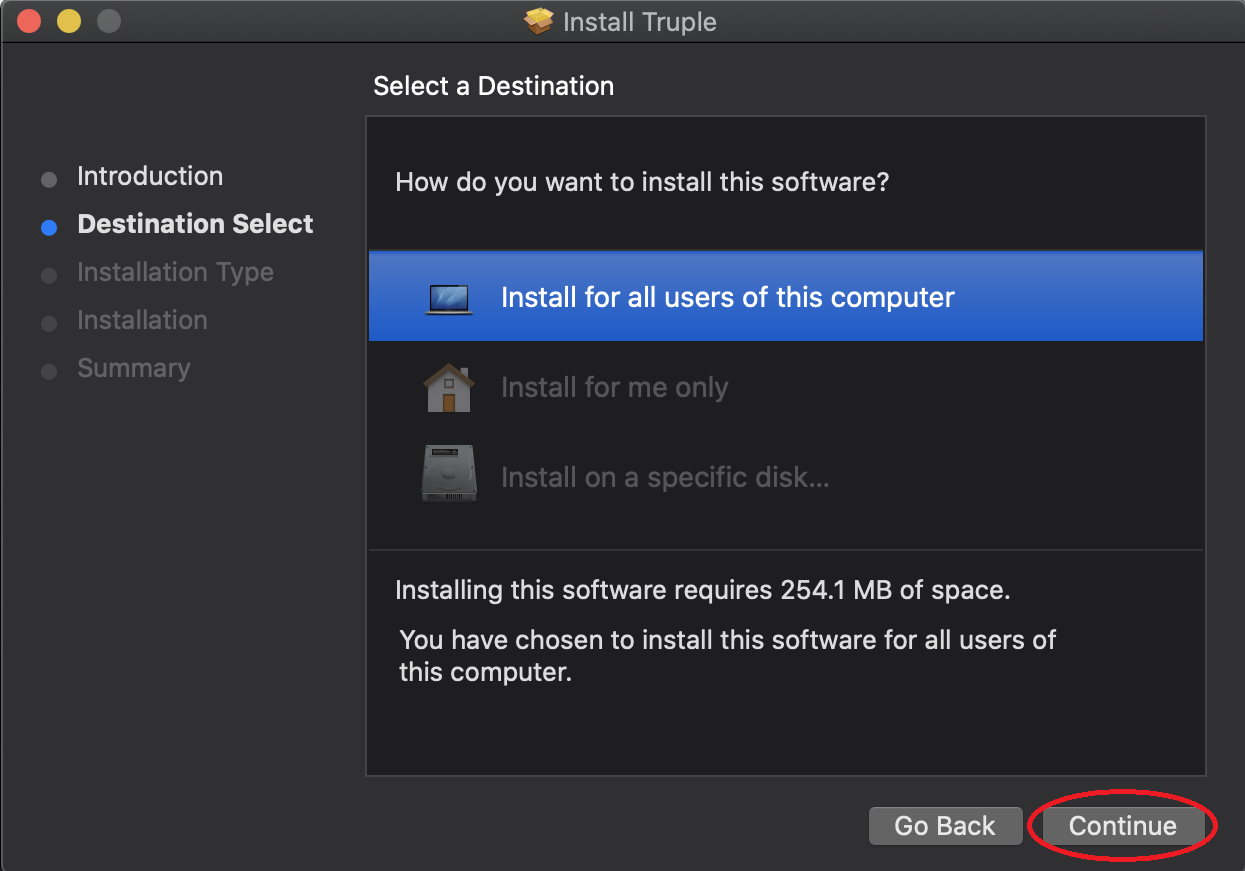Viewport: 1245px width, 871px height.
Task: Select the Introduction step in sidebar
Action: [150, 176]
